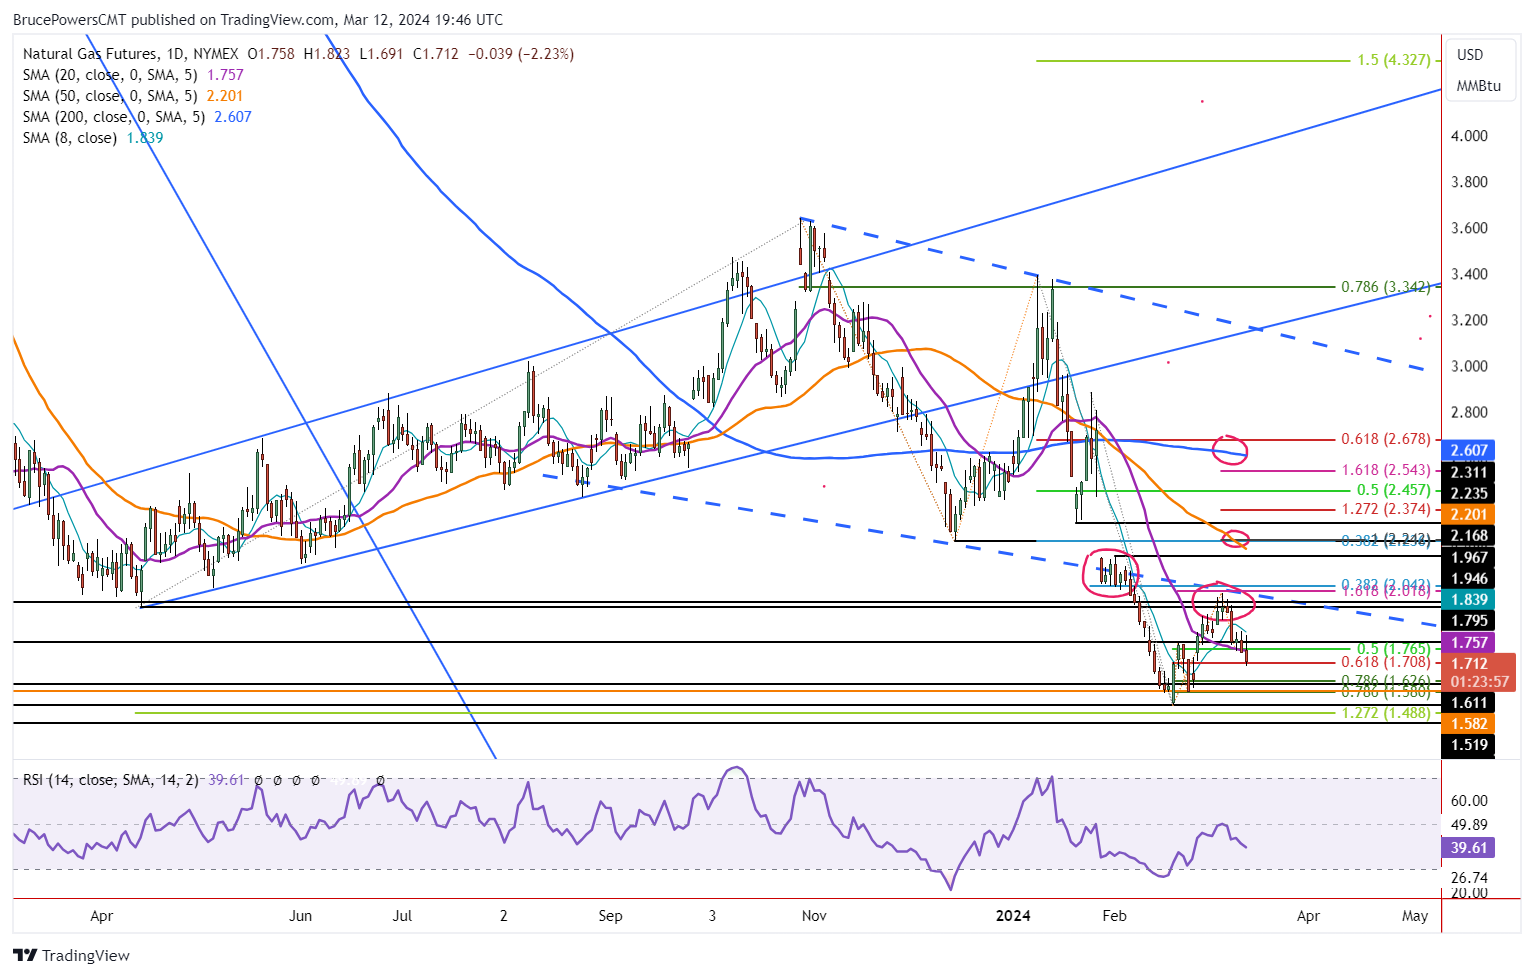This screenshot has width=1534, height=977.
Task: Click the blue 2.607 SMA price tag
Action: [x=1468, y=451]
